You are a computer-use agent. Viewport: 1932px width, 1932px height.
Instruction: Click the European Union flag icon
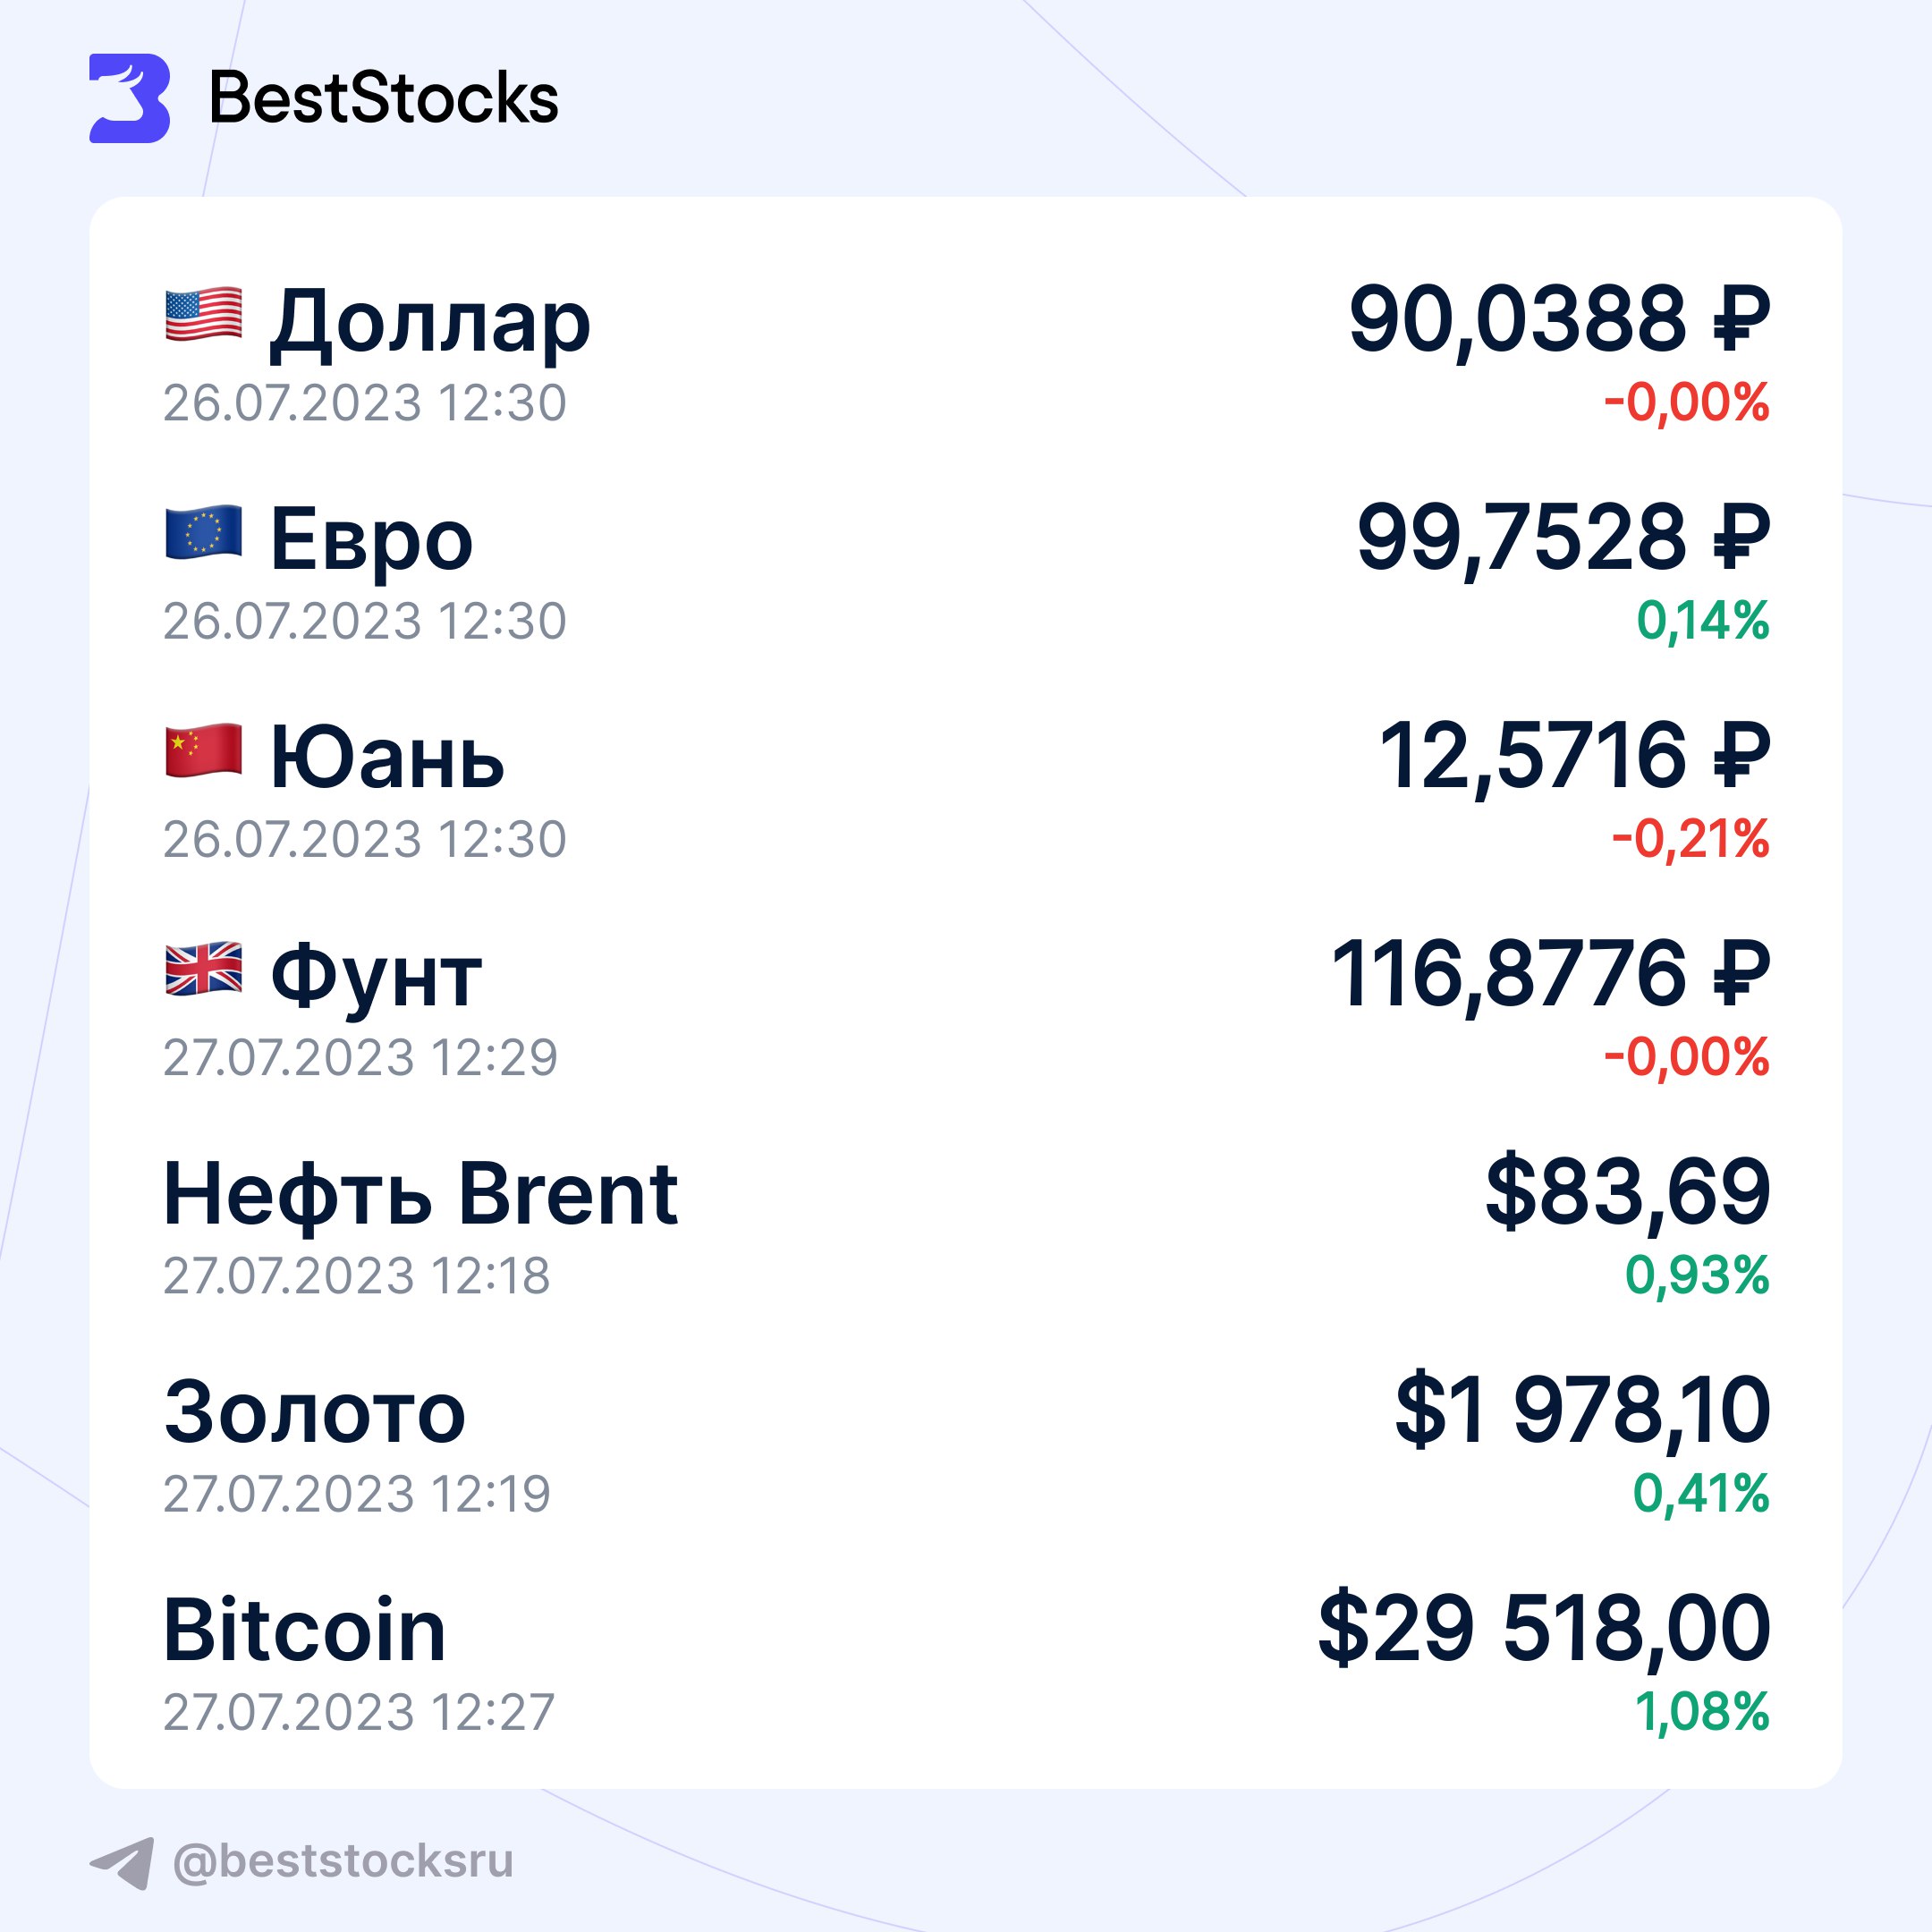203,532
